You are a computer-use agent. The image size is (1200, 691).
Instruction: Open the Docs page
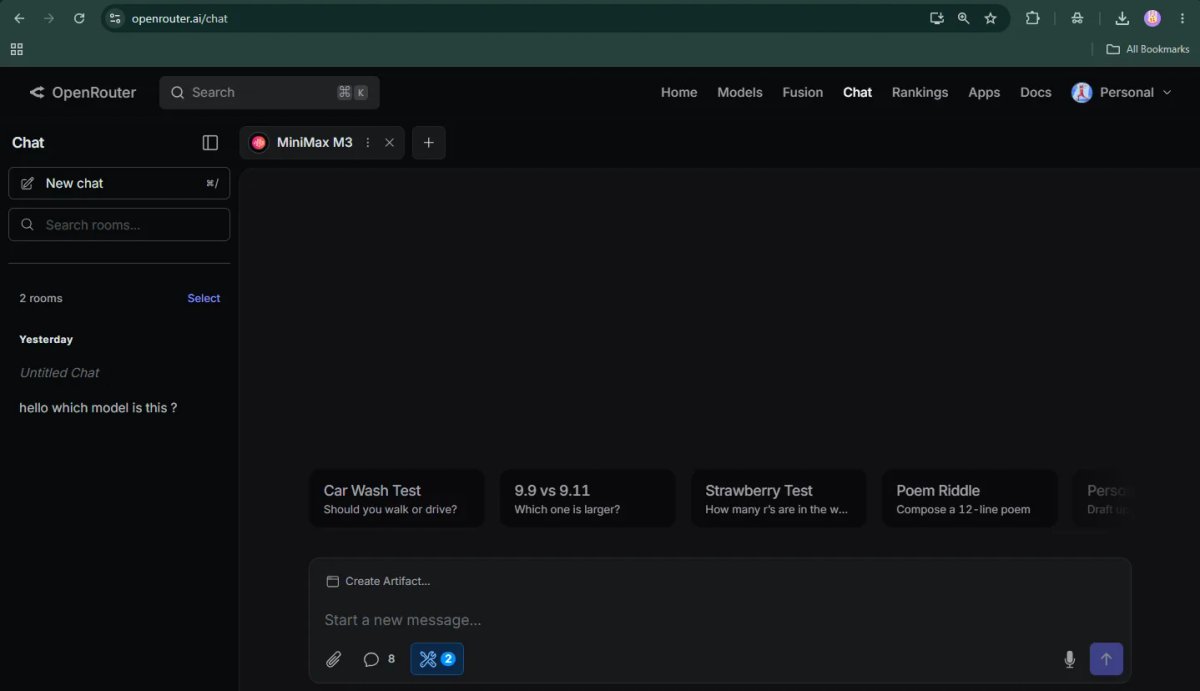tap(1036, 92)
